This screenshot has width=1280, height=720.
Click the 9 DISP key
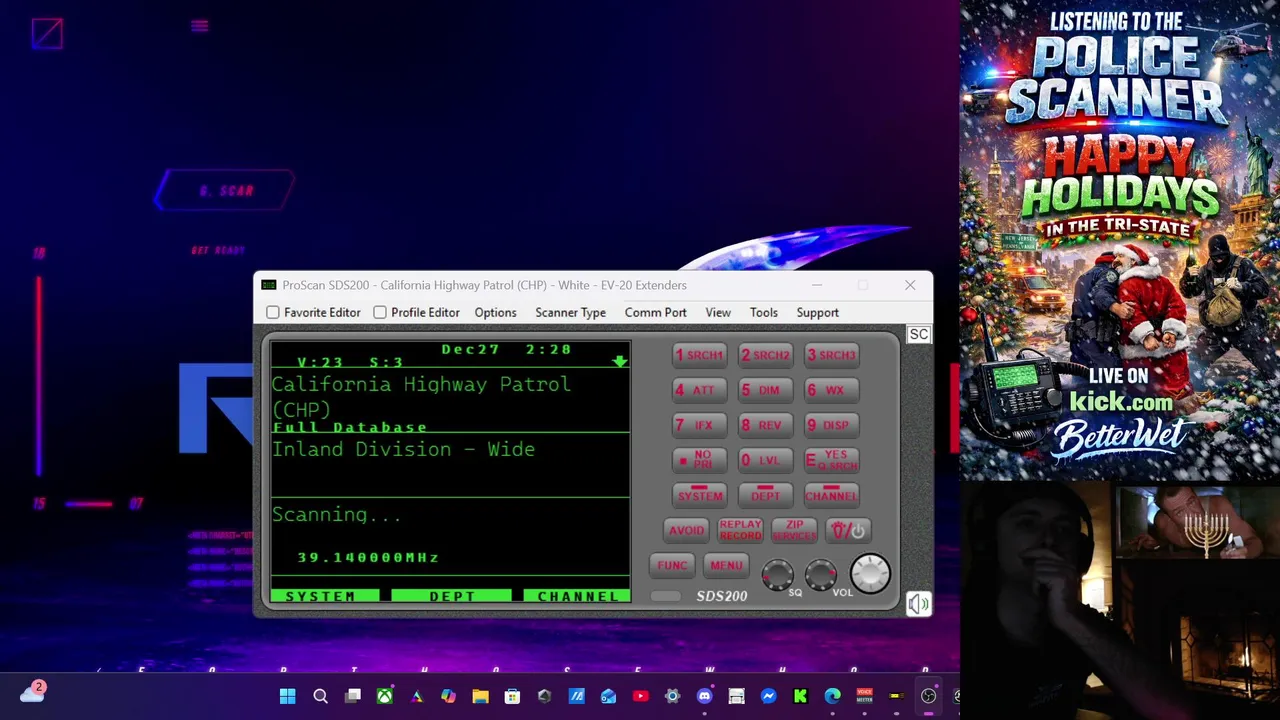[x=831, y=425]
